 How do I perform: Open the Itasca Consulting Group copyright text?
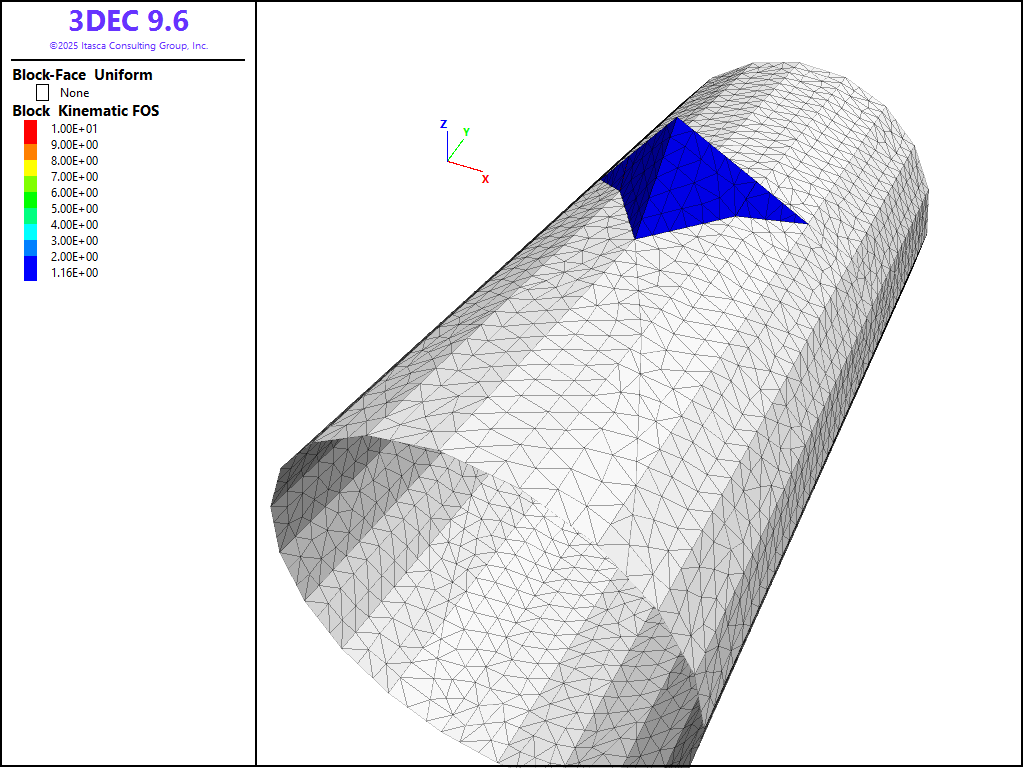[x=128, y=46]
